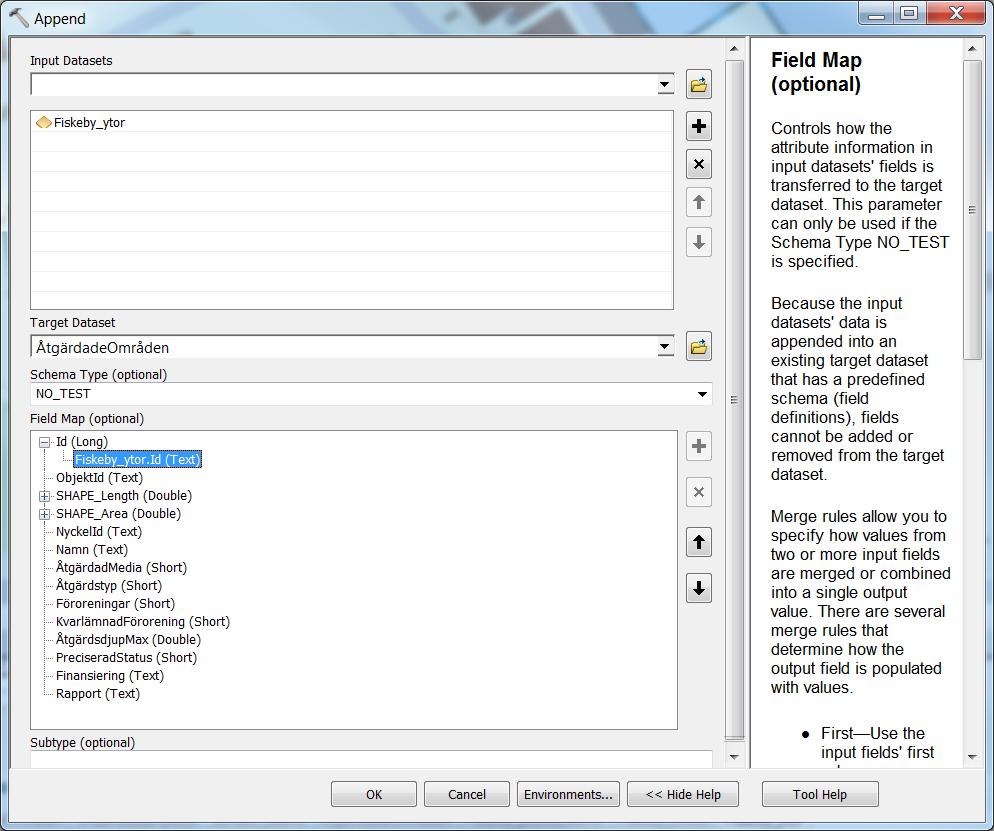The width and height of the screenshot is (994, 831).
Task: Close the Append window
Action: 955,13
